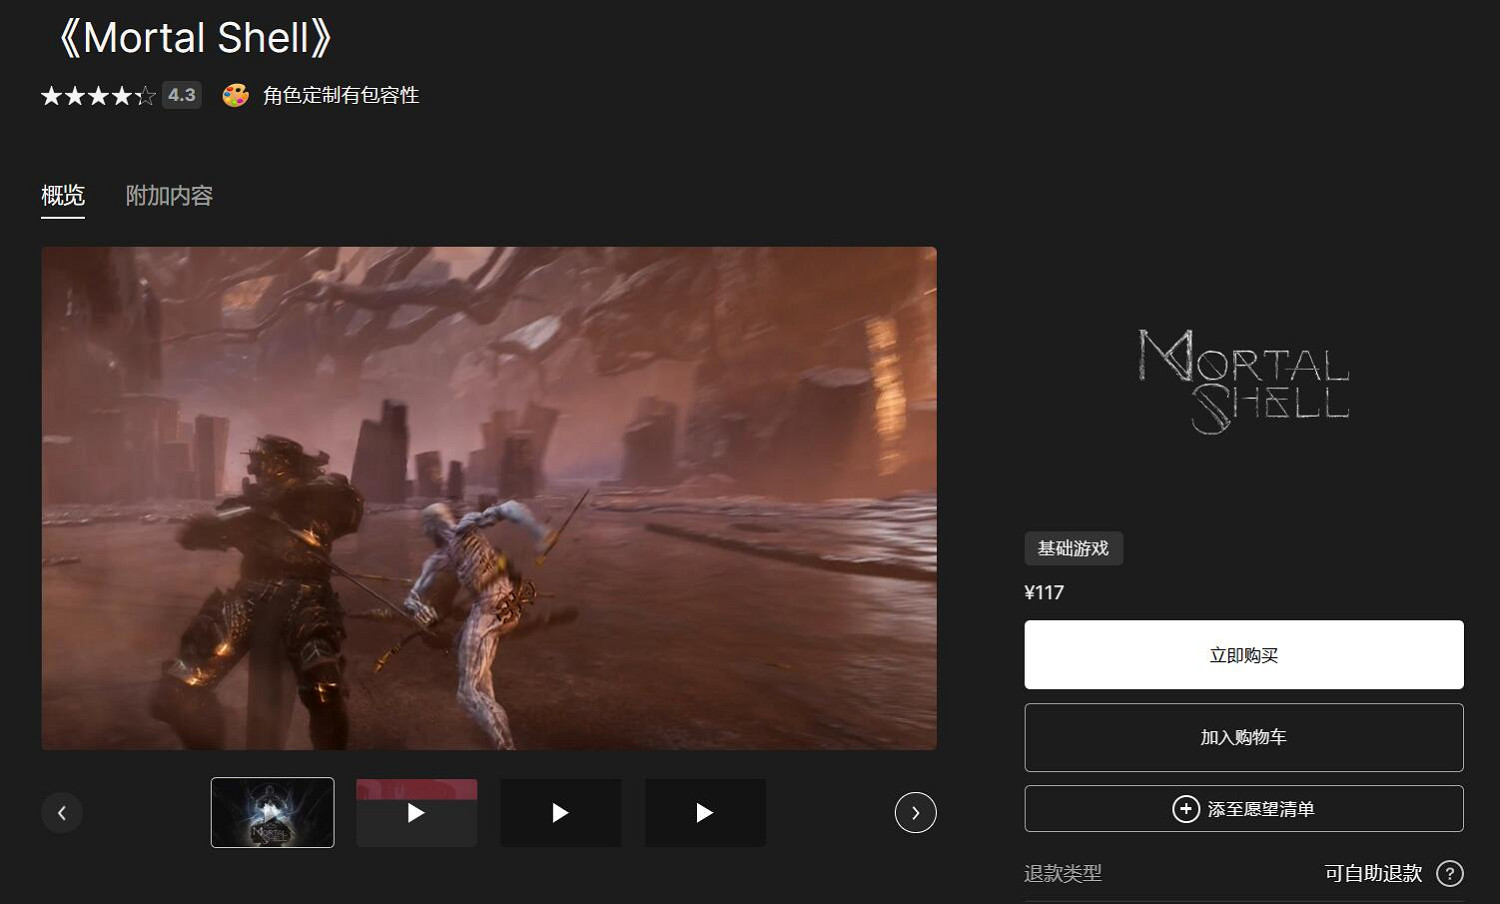This screenshot has height=904, width=1500.
Task: Click the ¥117 price text
Action: [1044, 592]
